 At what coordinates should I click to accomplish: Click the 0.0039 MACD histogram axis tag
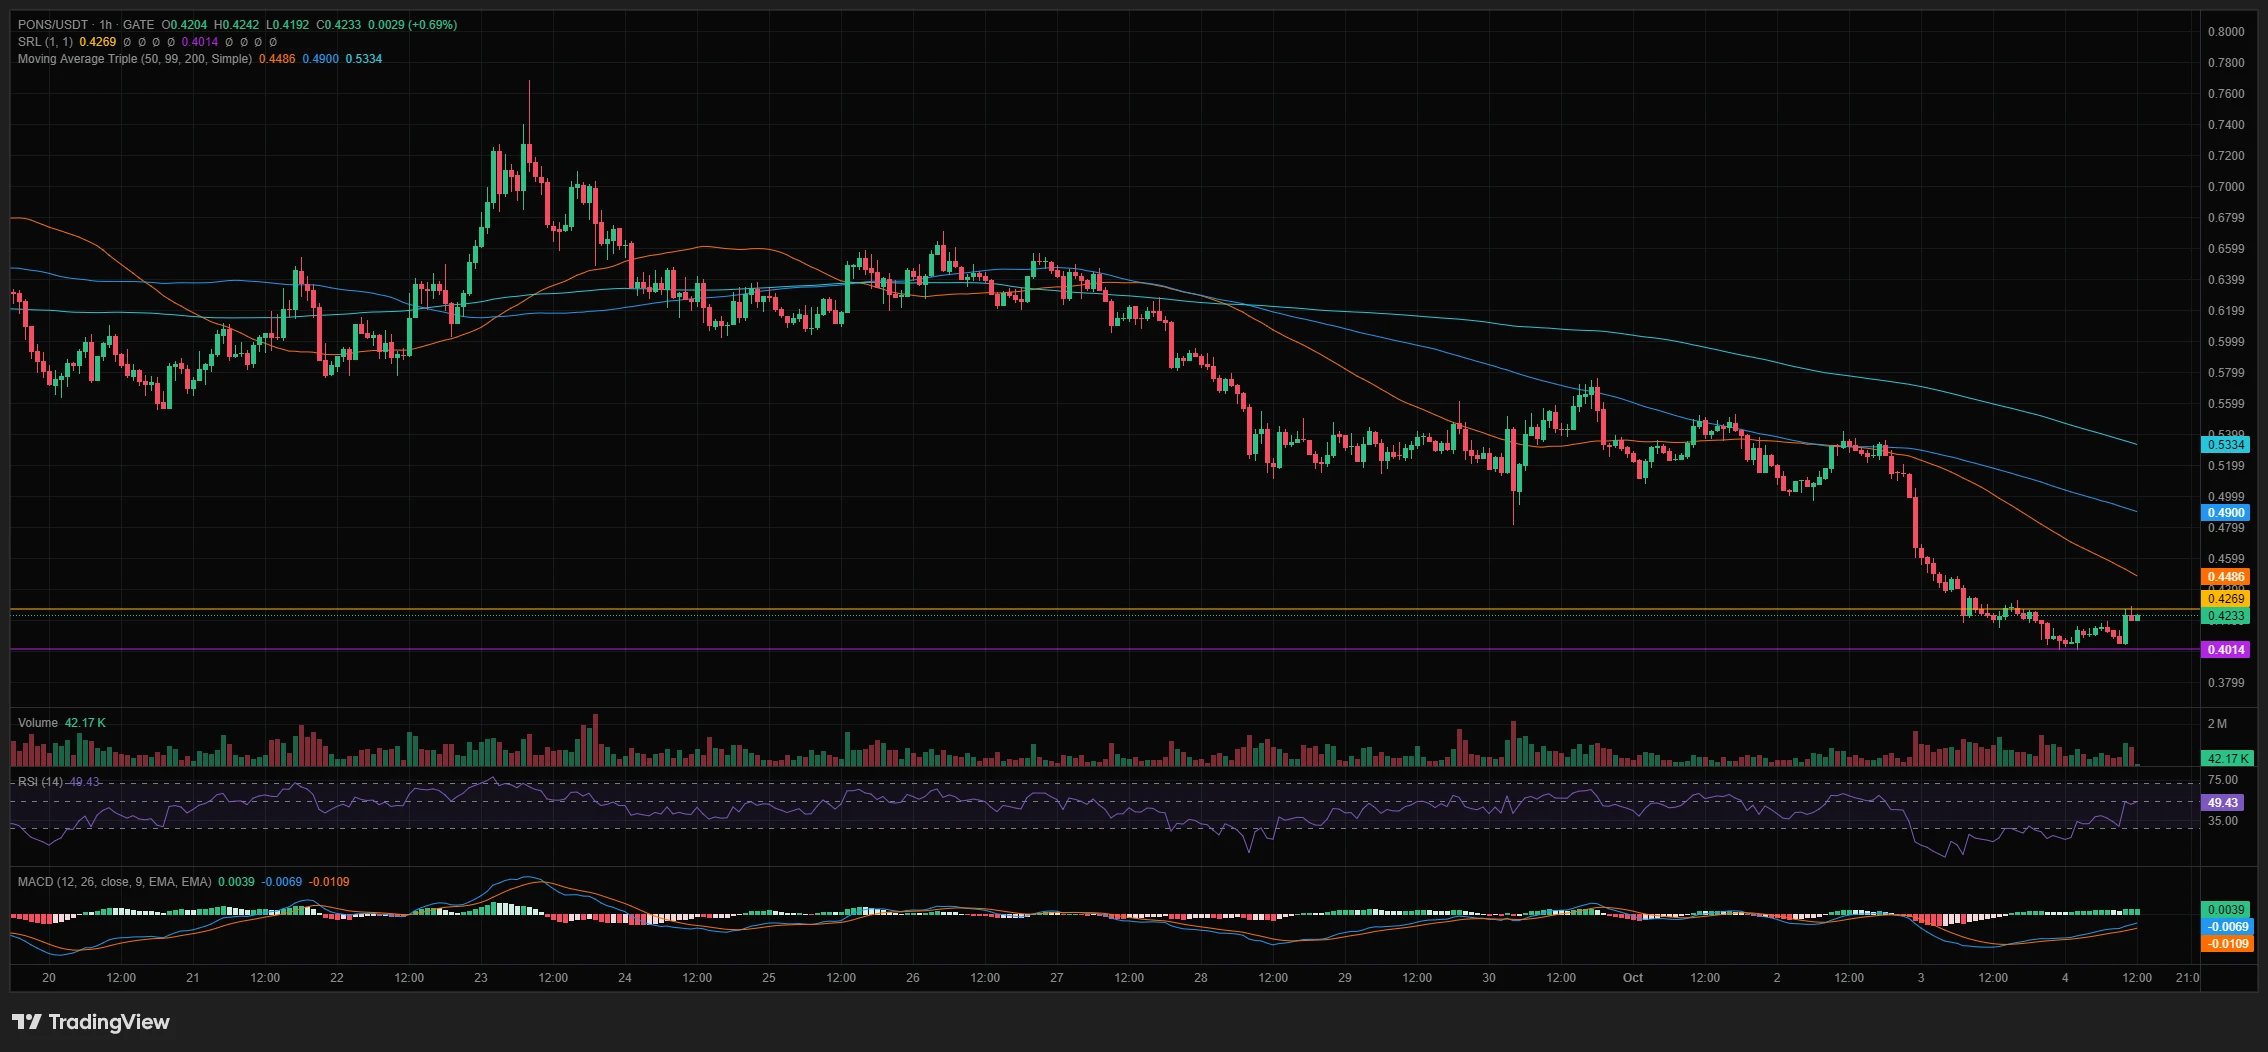pos(2226,910)
